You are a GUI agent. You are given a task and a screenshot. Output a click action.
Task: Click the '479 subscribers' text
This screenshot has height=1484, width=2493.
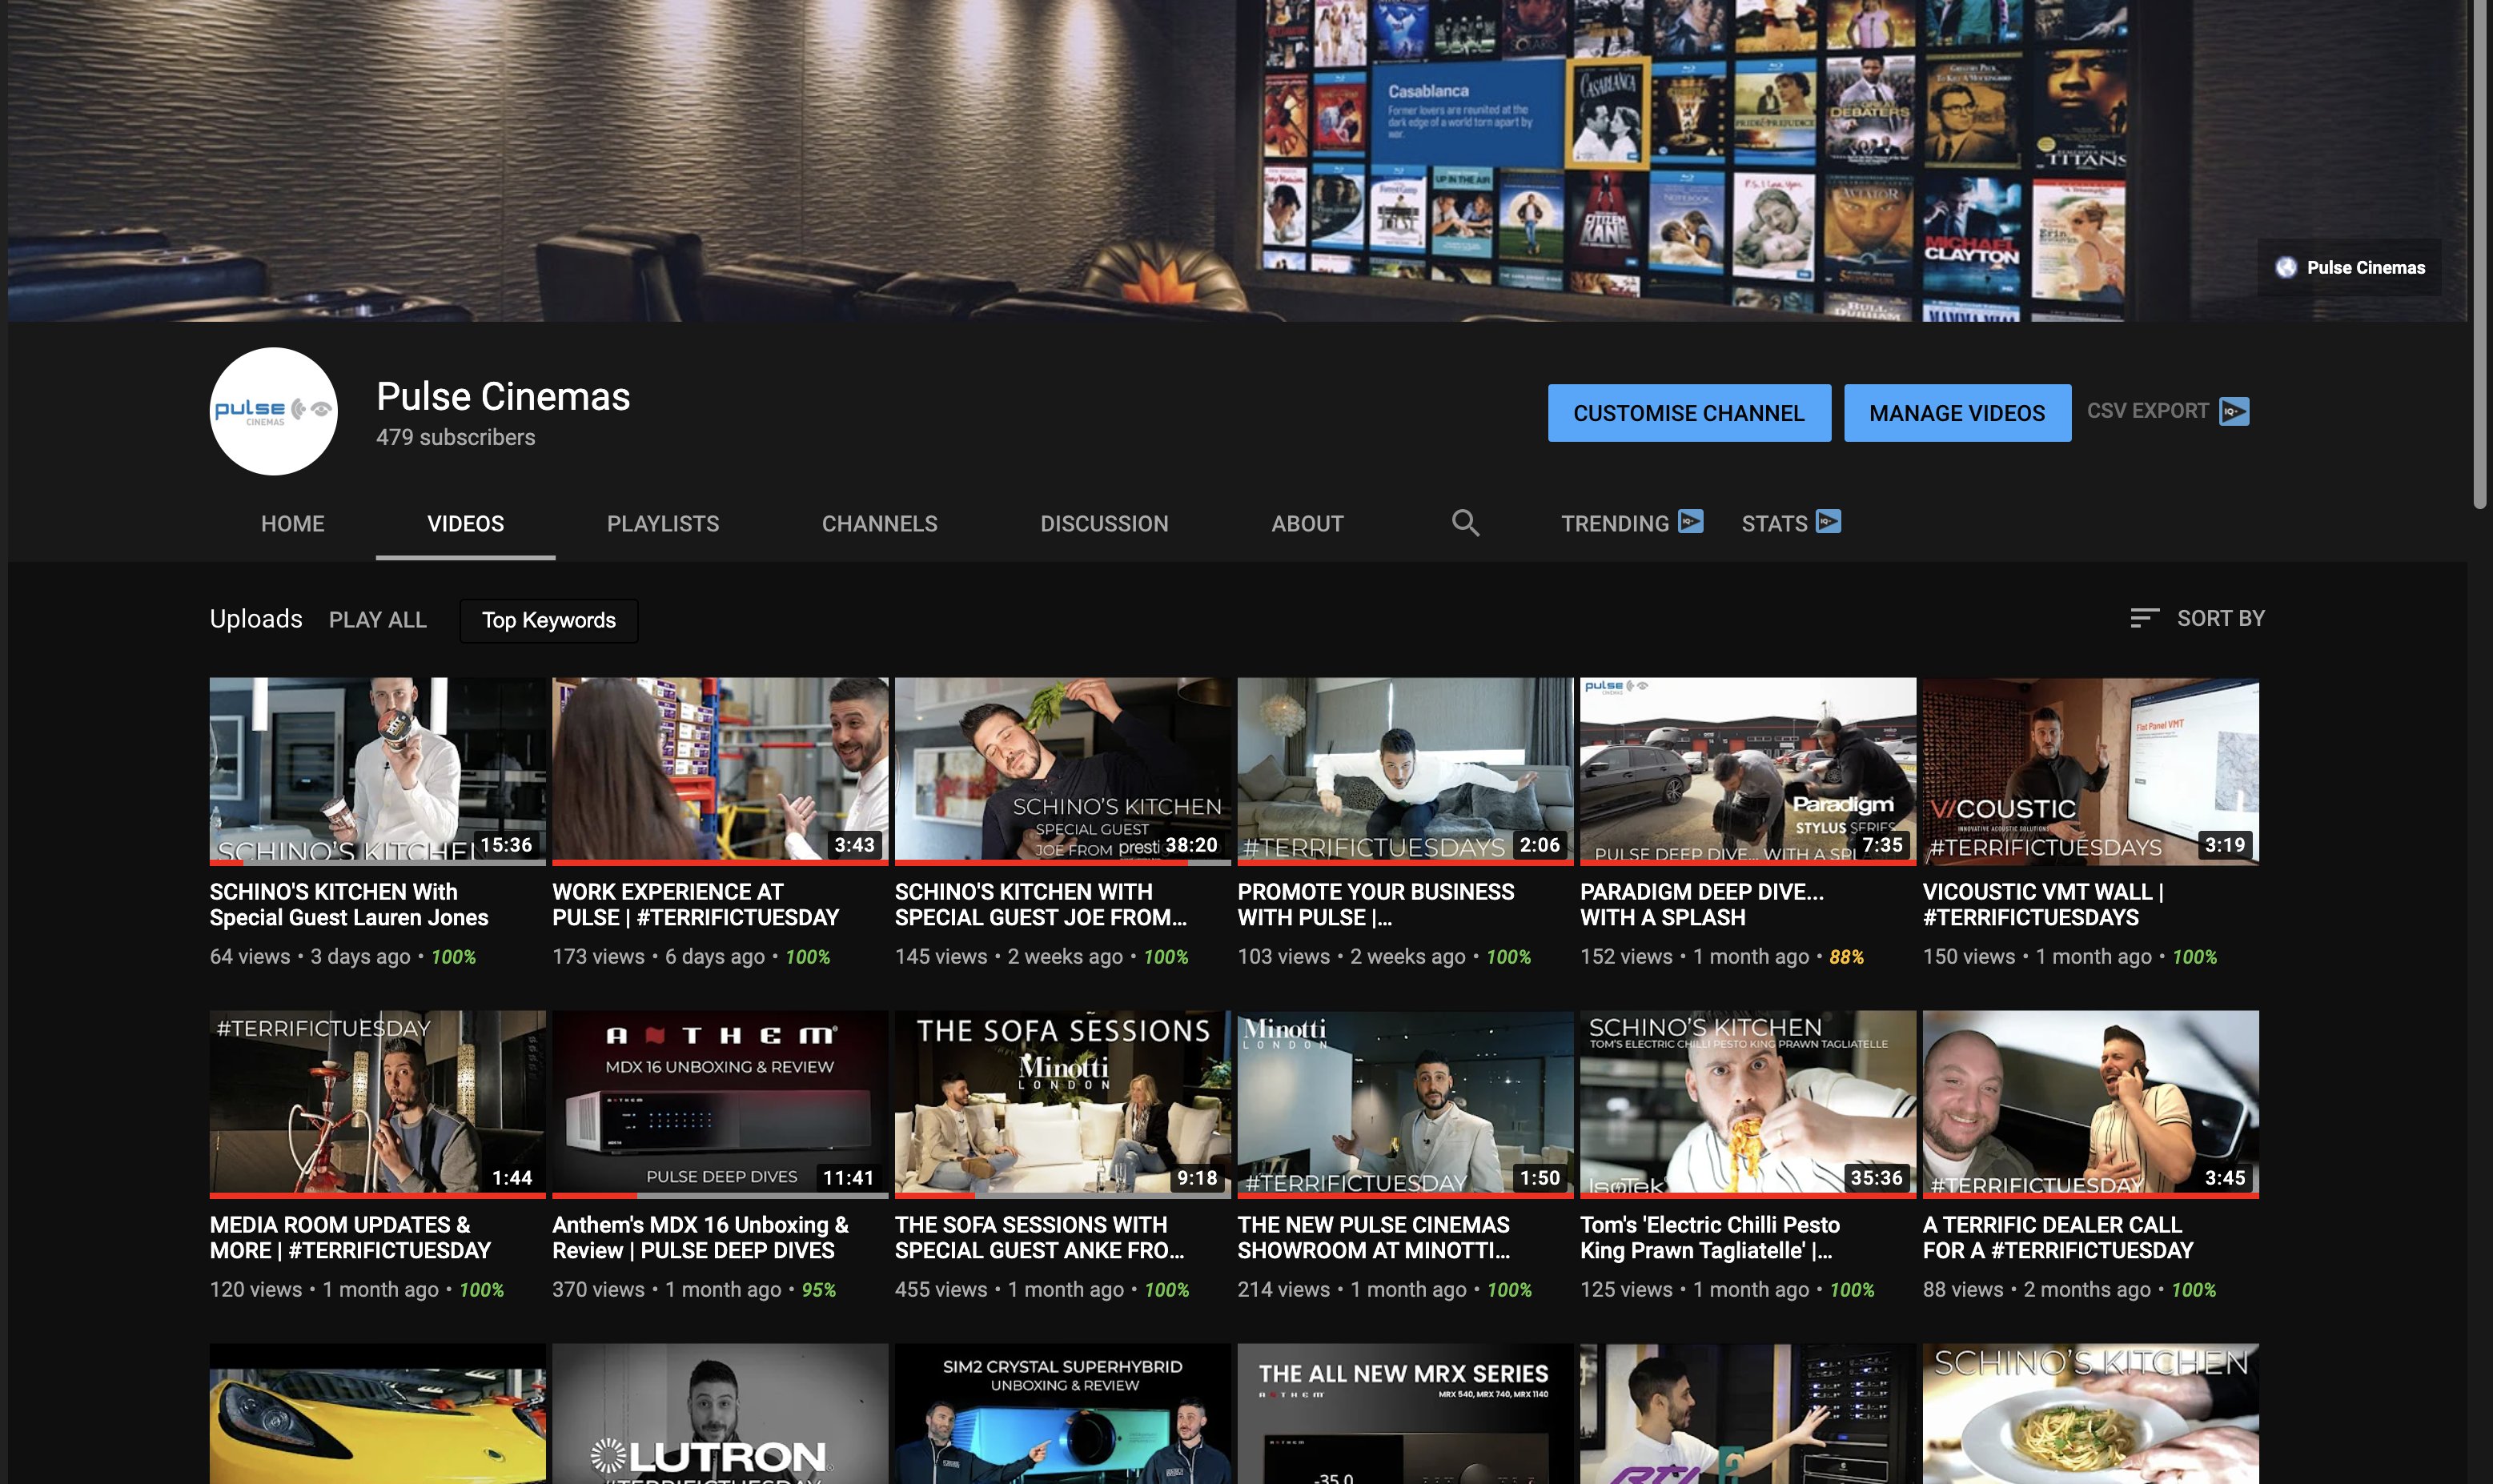pos(456,437)
